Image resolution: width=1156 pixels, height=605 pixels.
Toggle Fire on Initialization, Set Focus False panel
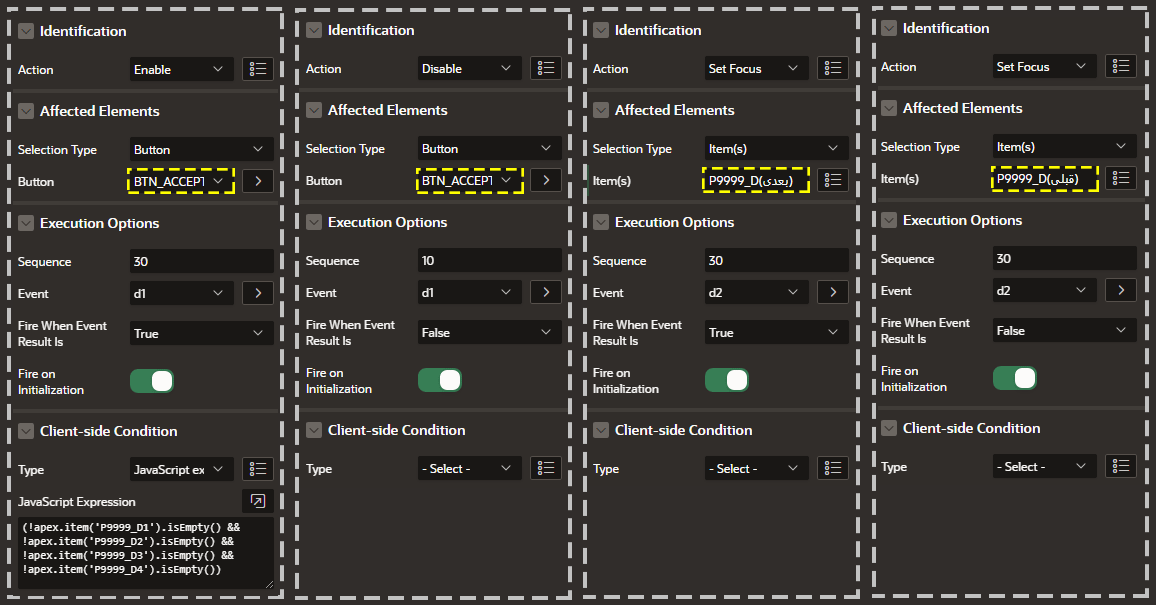(x=1014, y=378)
